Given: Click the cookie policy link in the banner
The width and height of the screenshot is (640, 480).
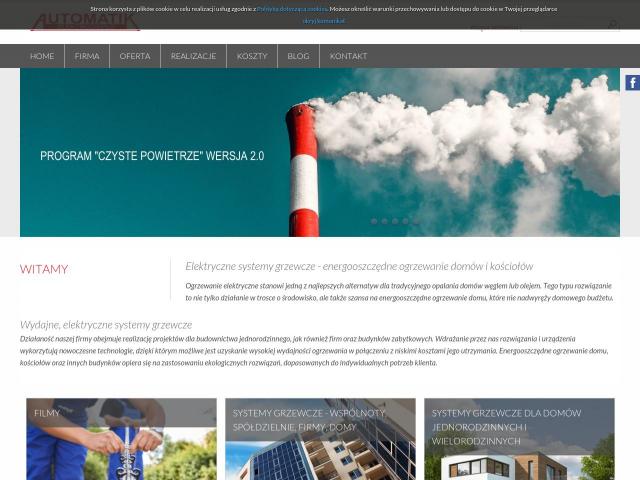Looking at the screenshot, I should 292,9.
